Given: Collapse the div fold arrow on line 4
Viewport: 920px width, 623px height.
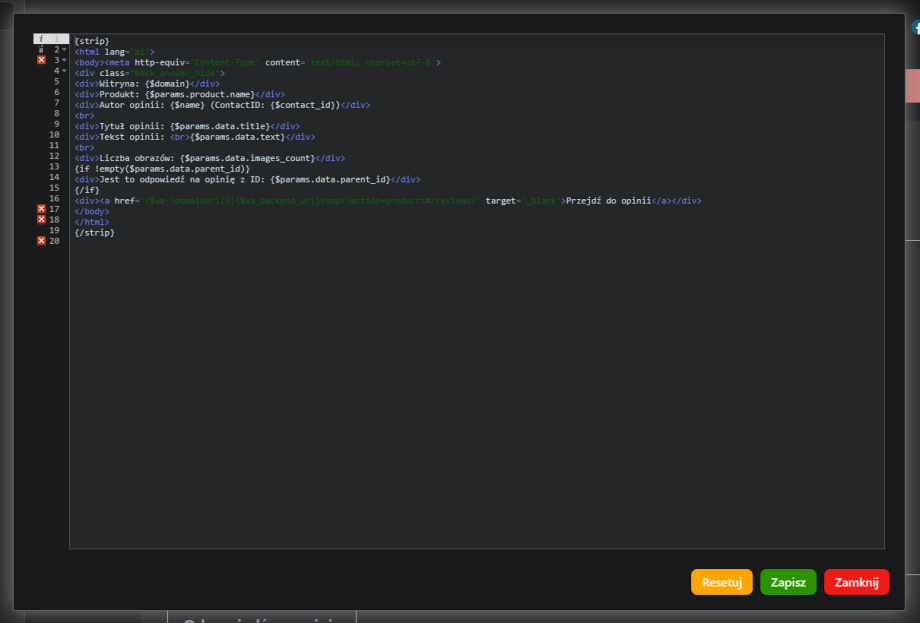Looking at the screenshot, I should (x=64, y=71).
